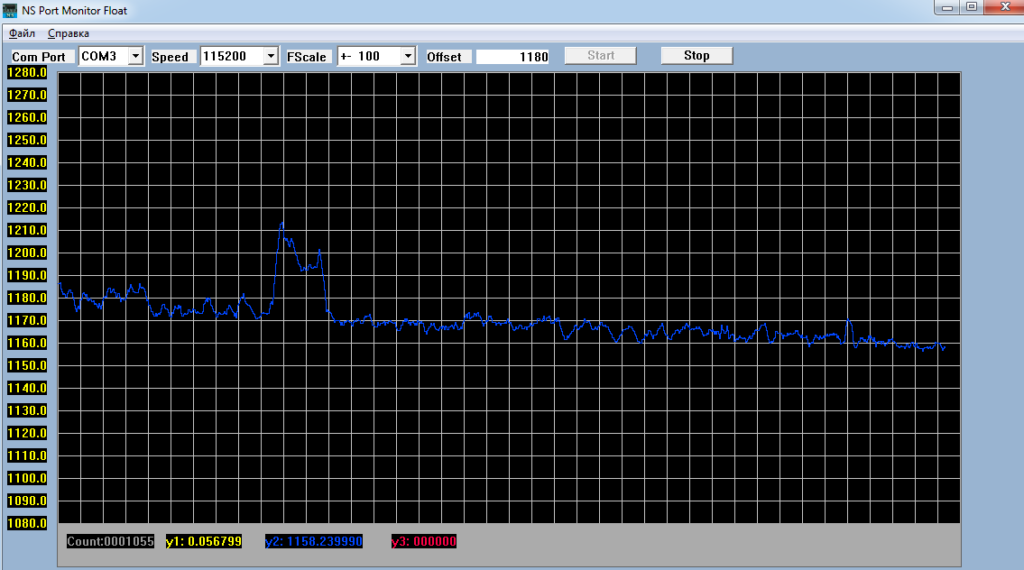This screenshot has width=1024, height=570.
Task: Minimize the NS Port Monitor window
Action: pos(945,8)
